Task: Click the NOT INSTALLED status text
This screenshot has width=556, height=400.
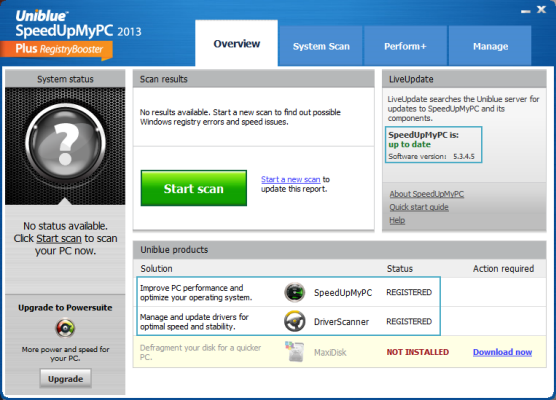Action: click(418, 352)
